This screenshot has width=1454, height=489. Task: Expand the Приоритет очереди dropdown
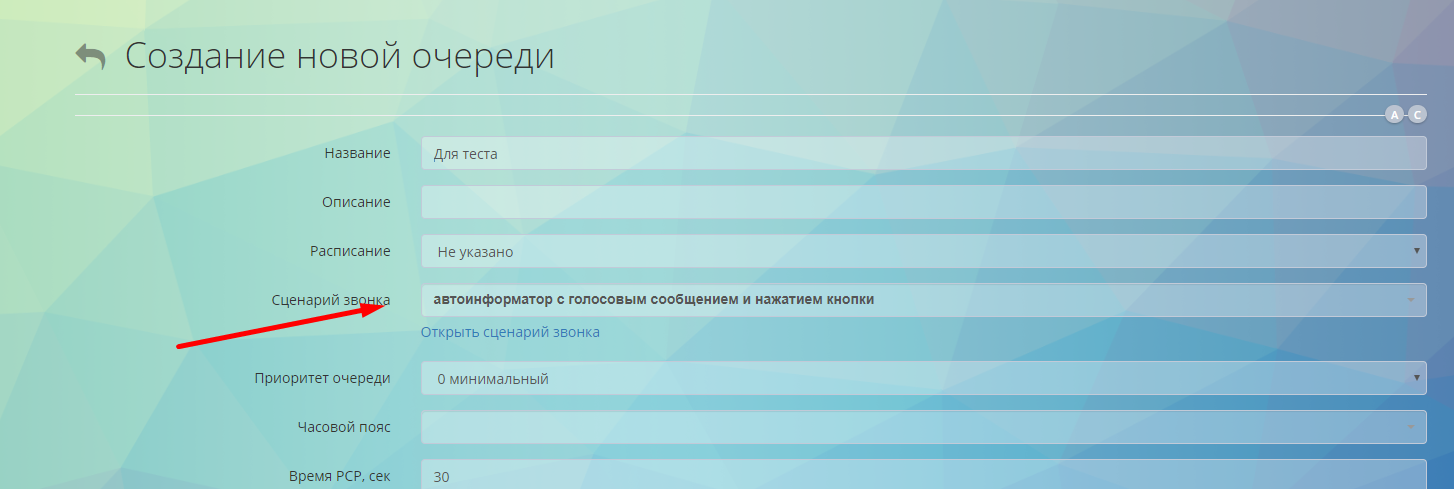[924, 378]
